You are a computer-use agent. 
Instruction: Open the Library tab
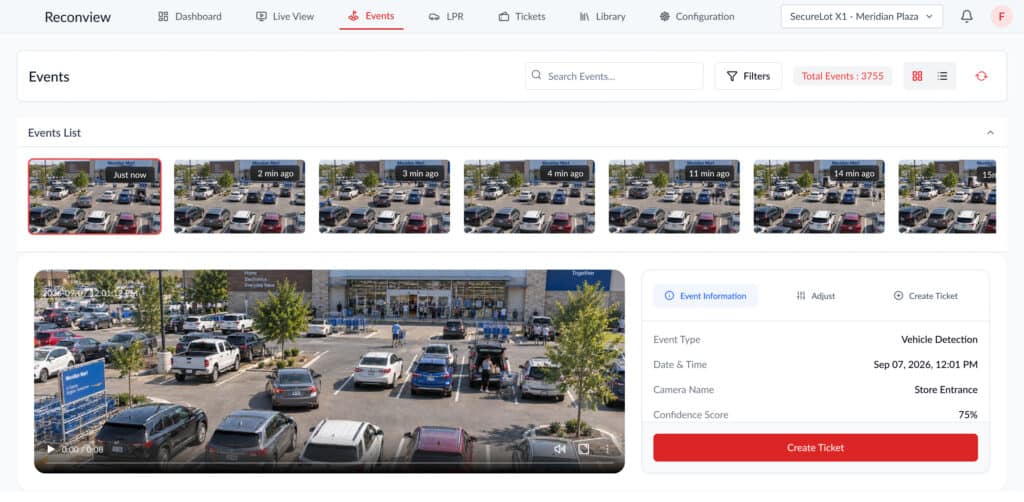[x=602, y=16]
